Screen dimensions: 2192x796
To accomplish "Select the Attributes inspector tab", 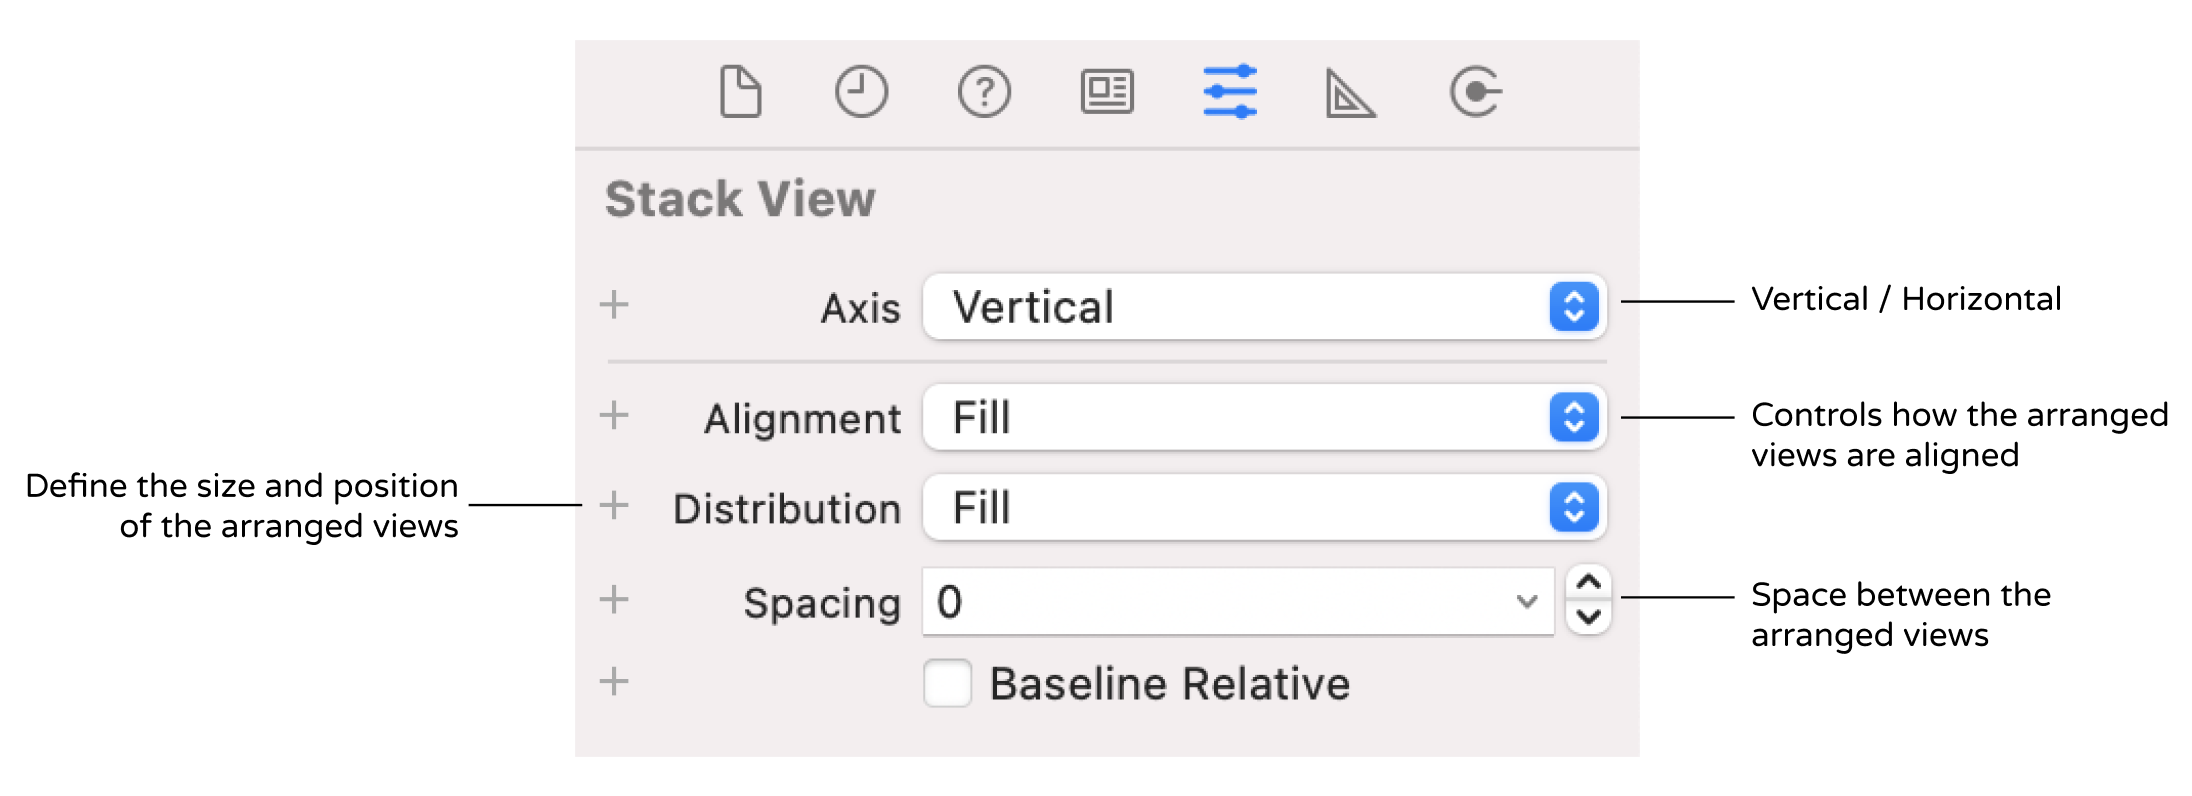I will click(1230, 92).
